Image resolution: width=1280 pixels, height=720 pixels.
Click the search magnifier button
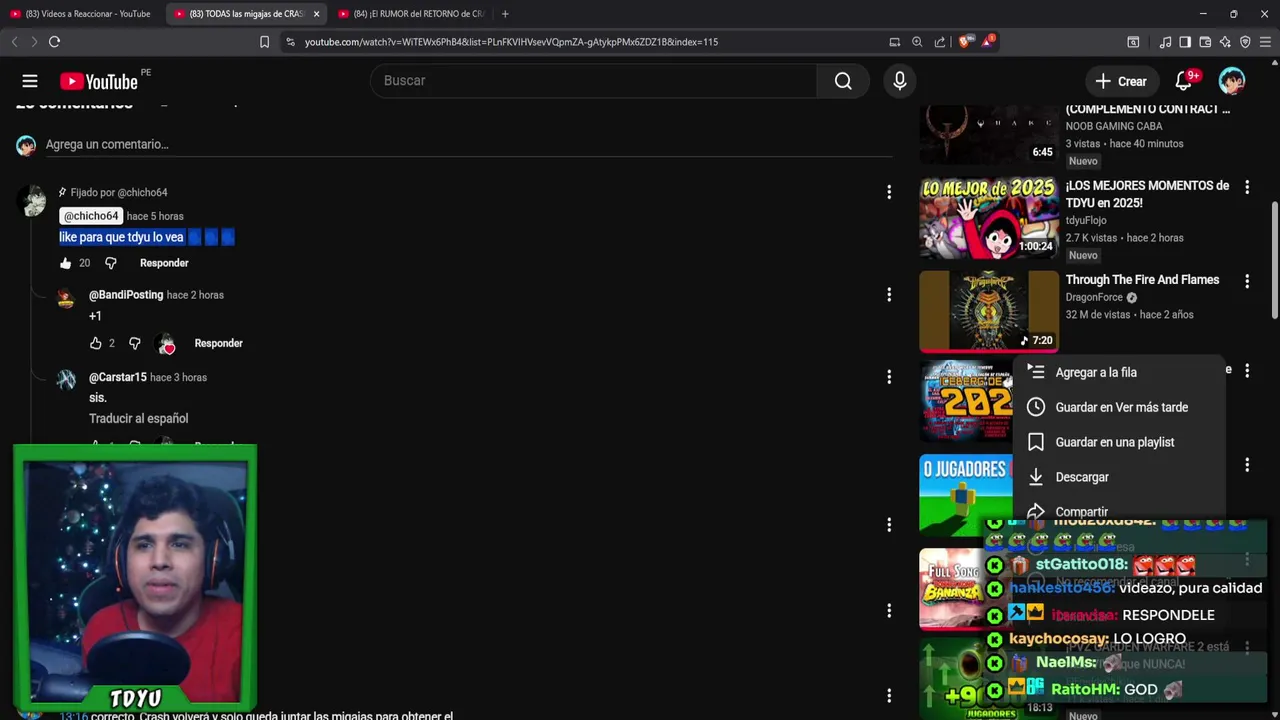(x=843, y=81)
